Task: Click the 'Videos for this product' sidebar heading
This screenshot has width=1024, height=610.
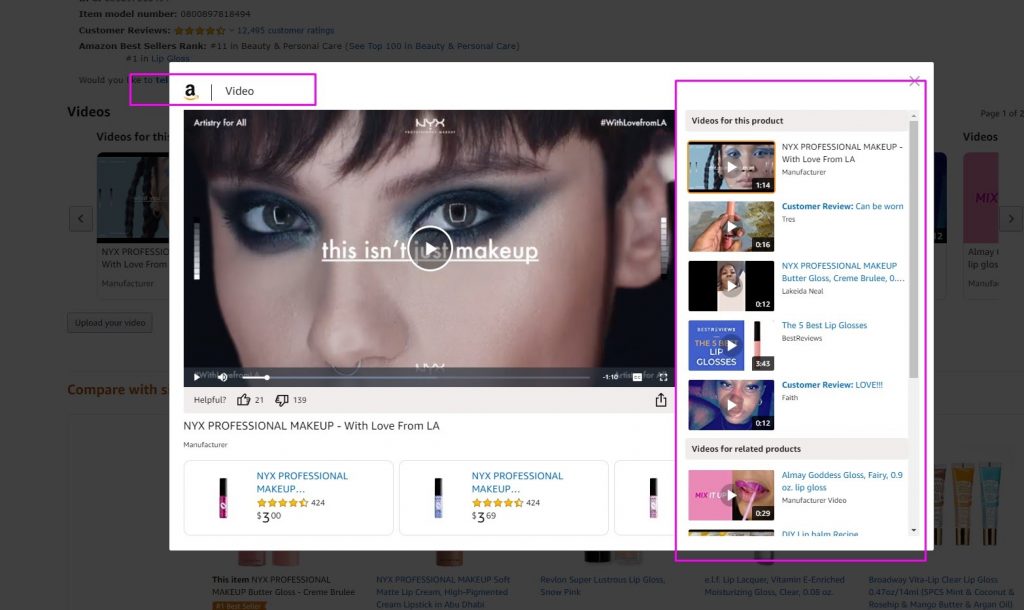Action: click(x=737, y=121)
